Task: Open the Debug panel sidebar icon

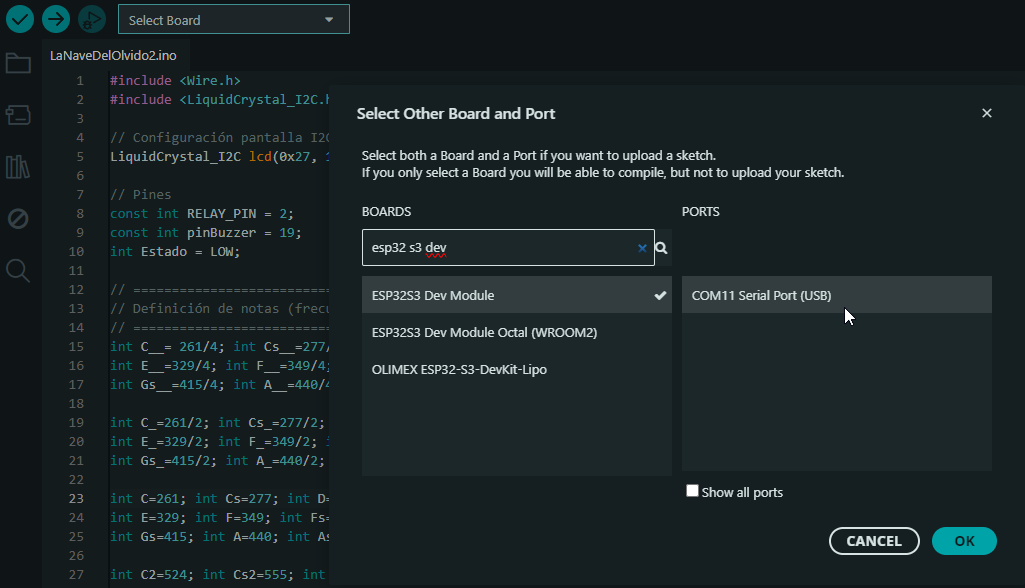Action: (x=18, y=218)
